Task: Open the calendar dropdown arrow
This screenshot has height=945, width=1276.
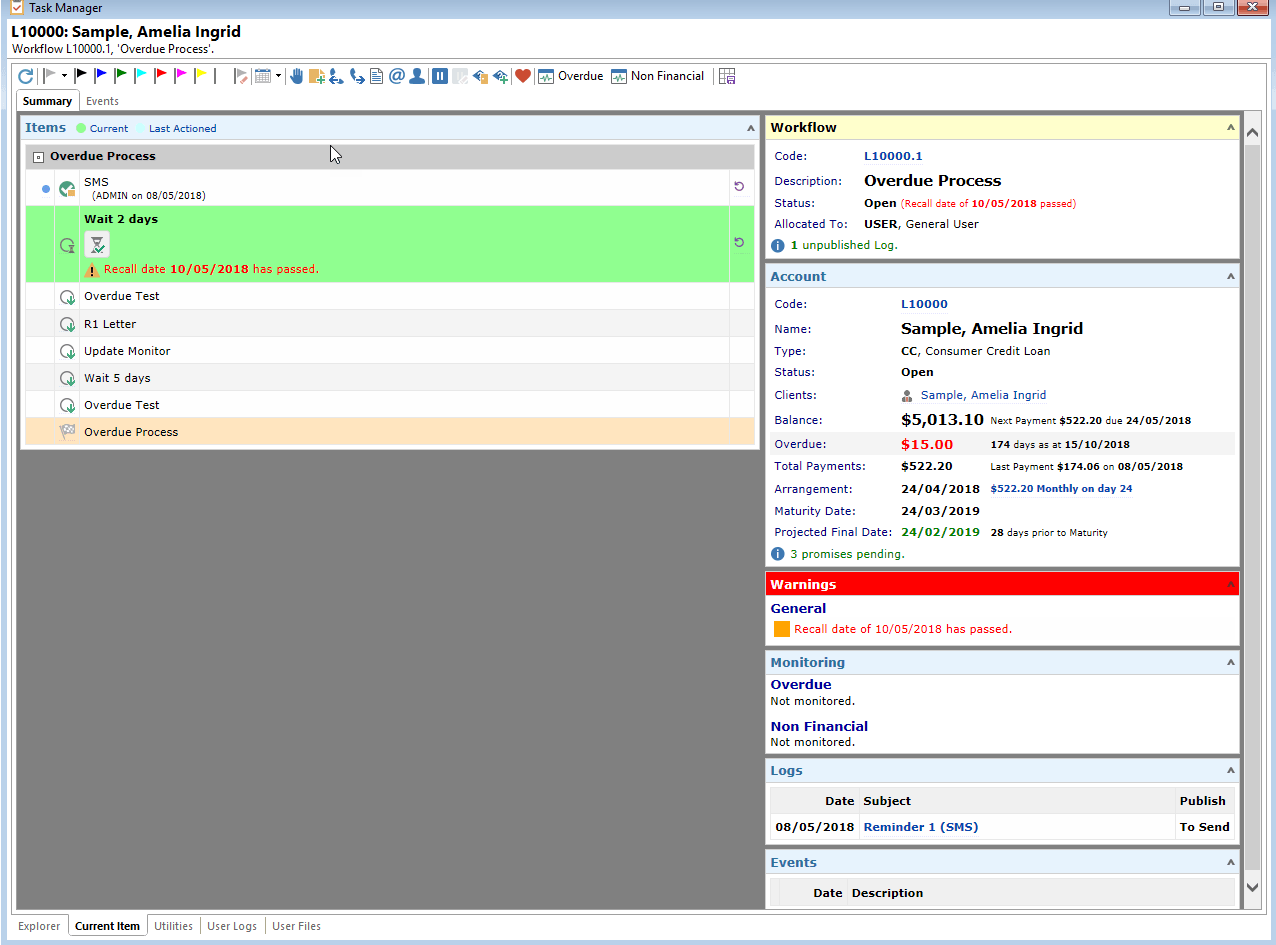Action: click(278, 76)
